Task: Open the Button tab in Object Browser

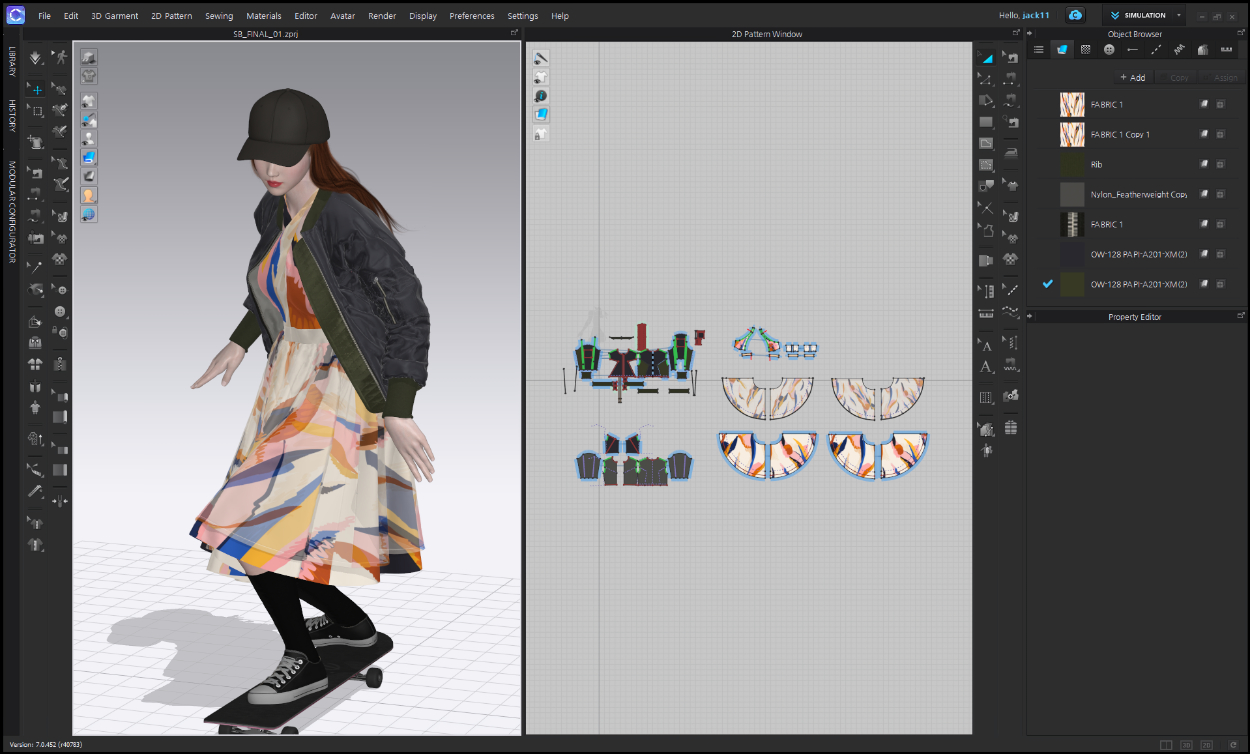Action: click(1109, 49)
